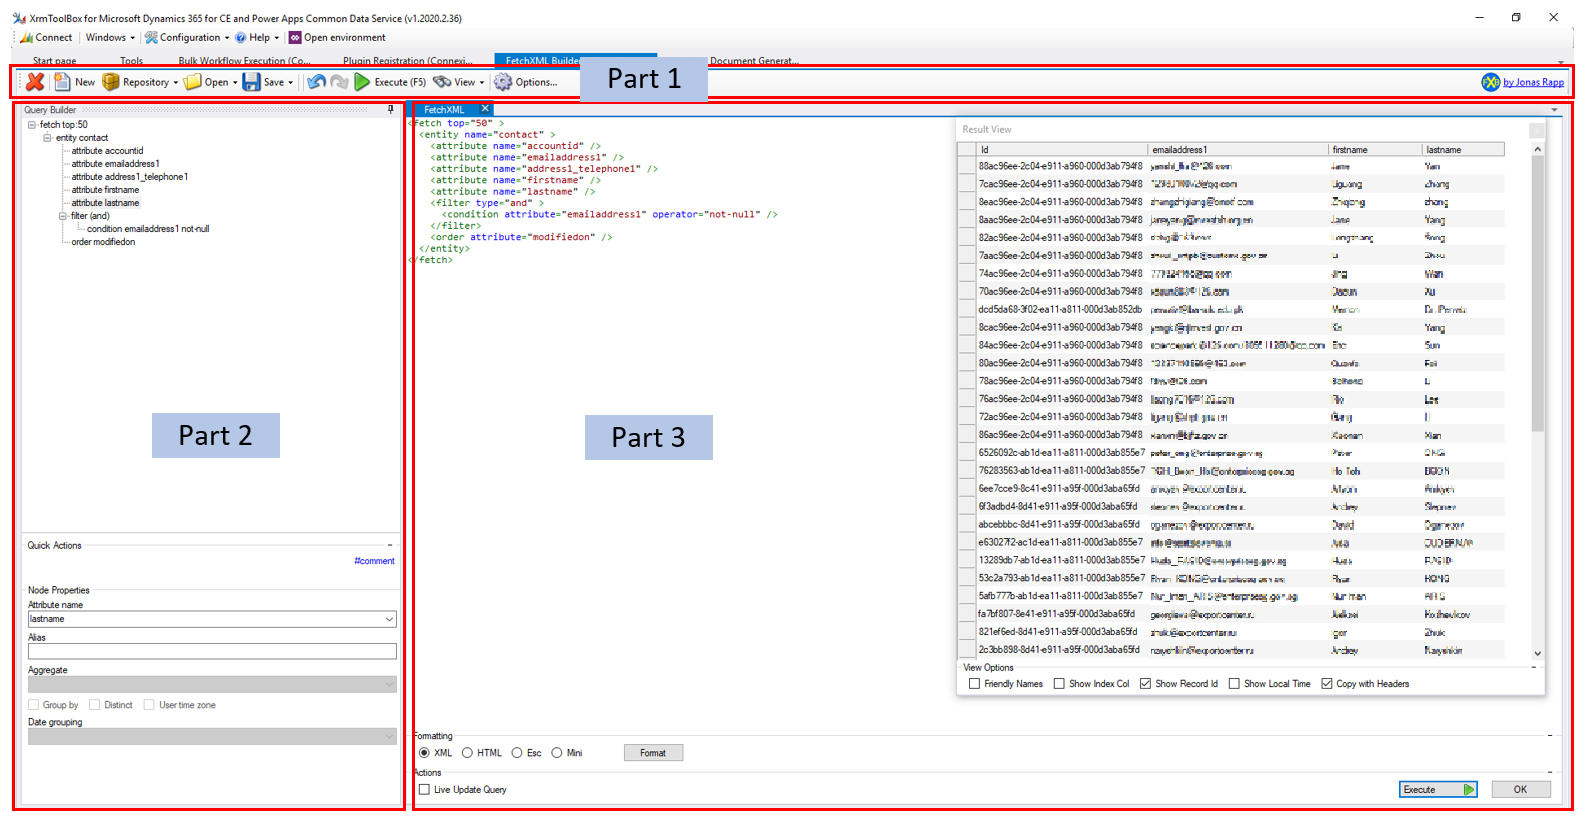This screenshot has width=1587, height=826.
Task: Click the Connect icon in menu bar
Action: tap(26, 37)
